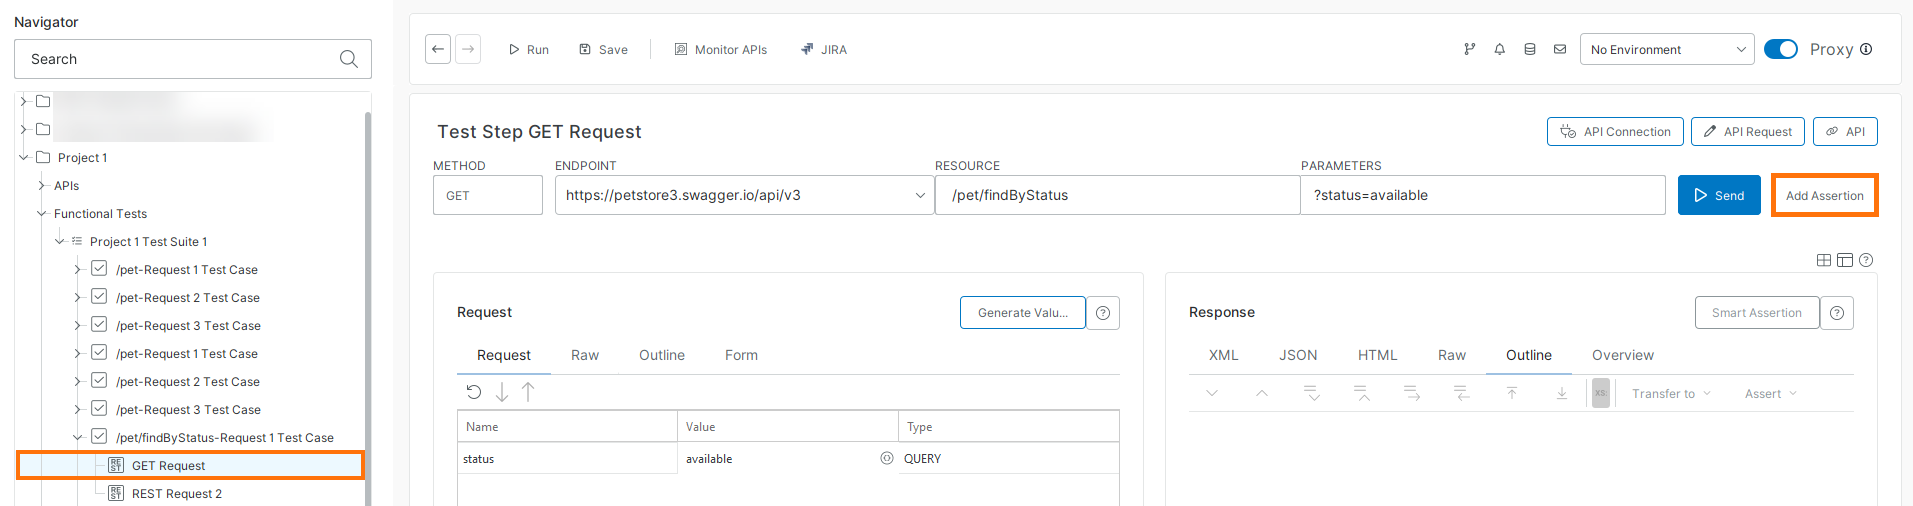The image size is (1913, 506).
Task: Click the 'QUERY' type cell
Action: (x=1009, y=458)
